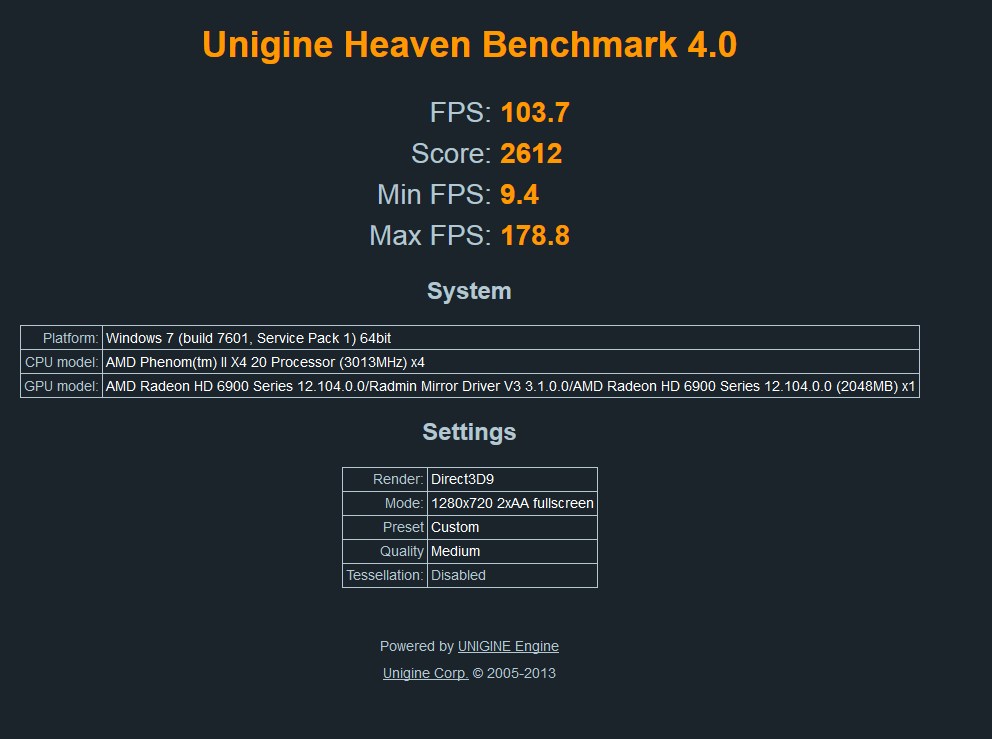Select the Score value 2612

click(531, 154)
